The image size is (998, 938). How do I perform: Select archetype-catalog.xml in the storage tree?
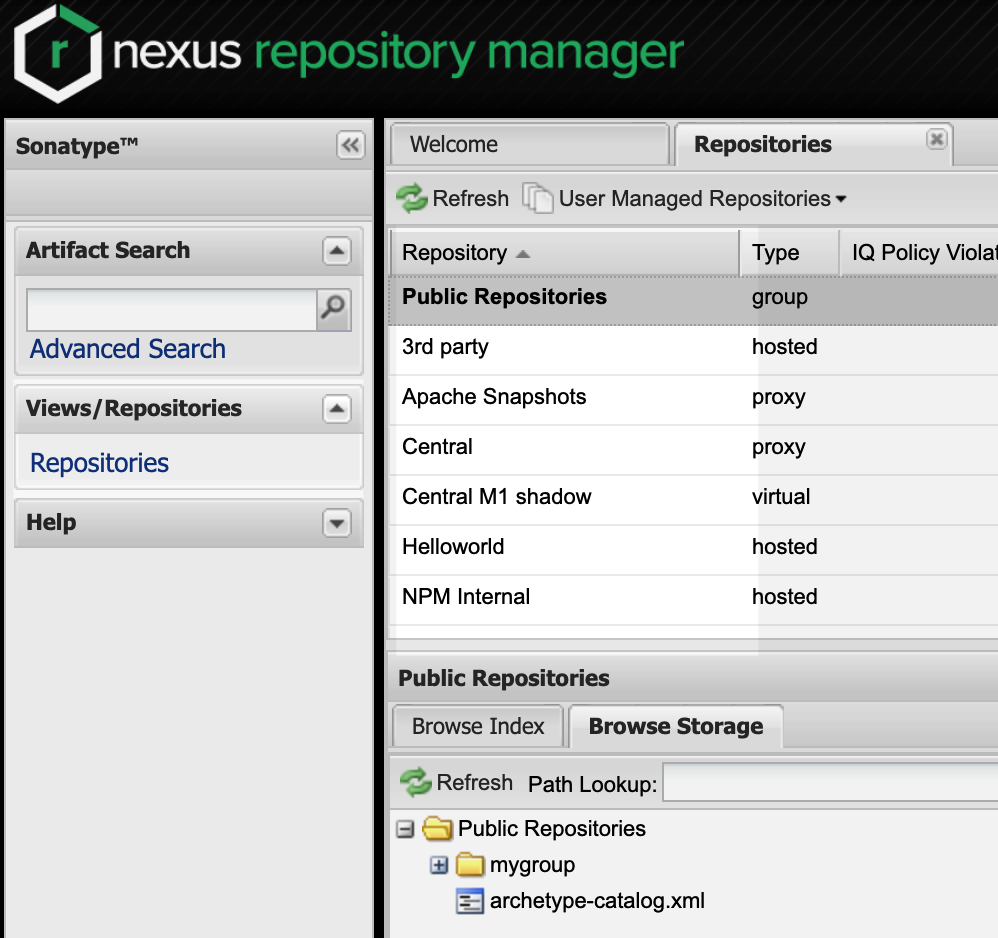[x=597, y=901]
